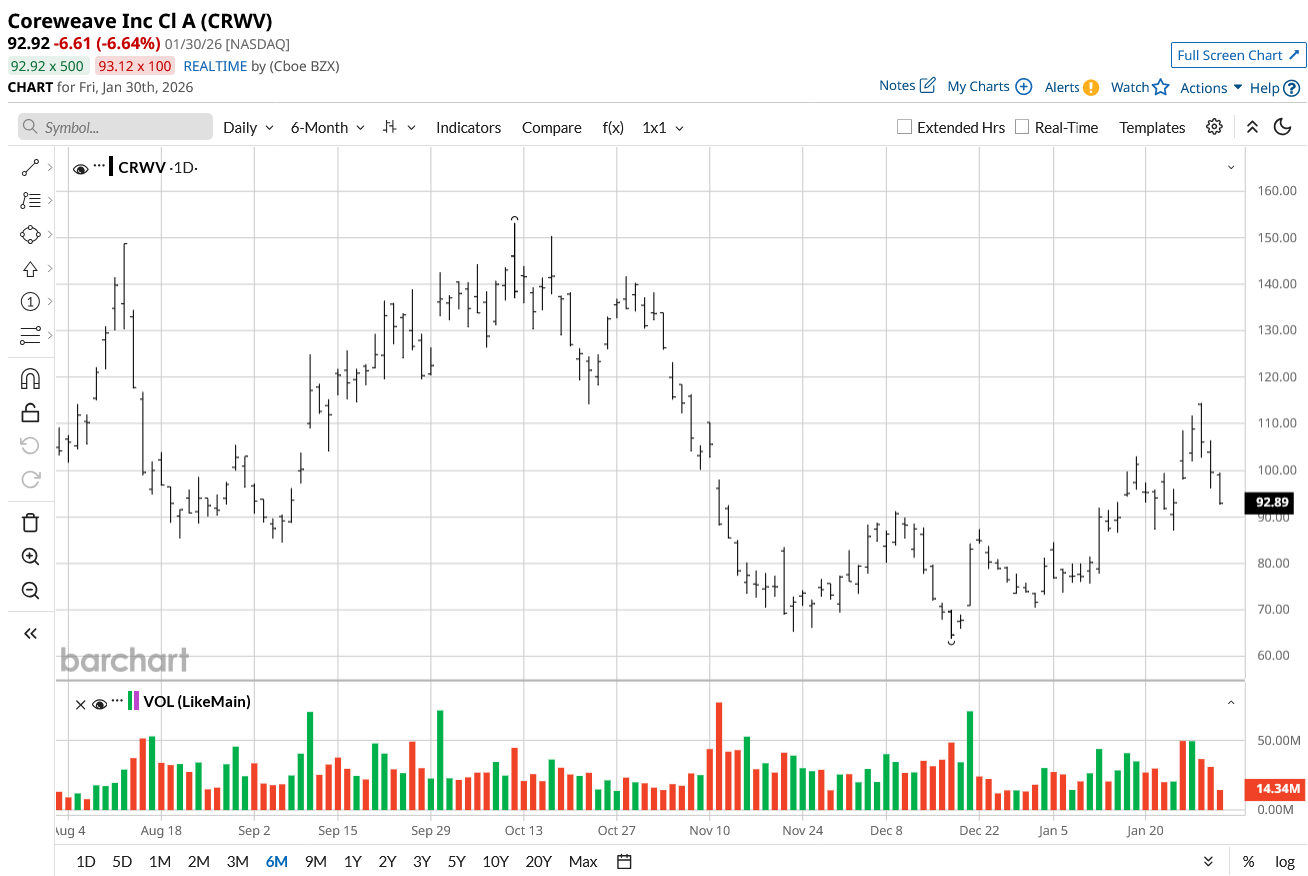Choose the 5Y range

(457, 861)
